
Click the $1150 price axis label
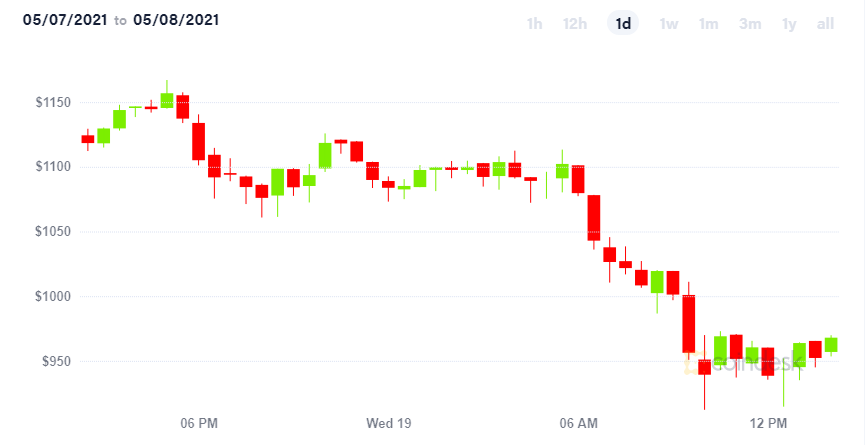[52, 103]
